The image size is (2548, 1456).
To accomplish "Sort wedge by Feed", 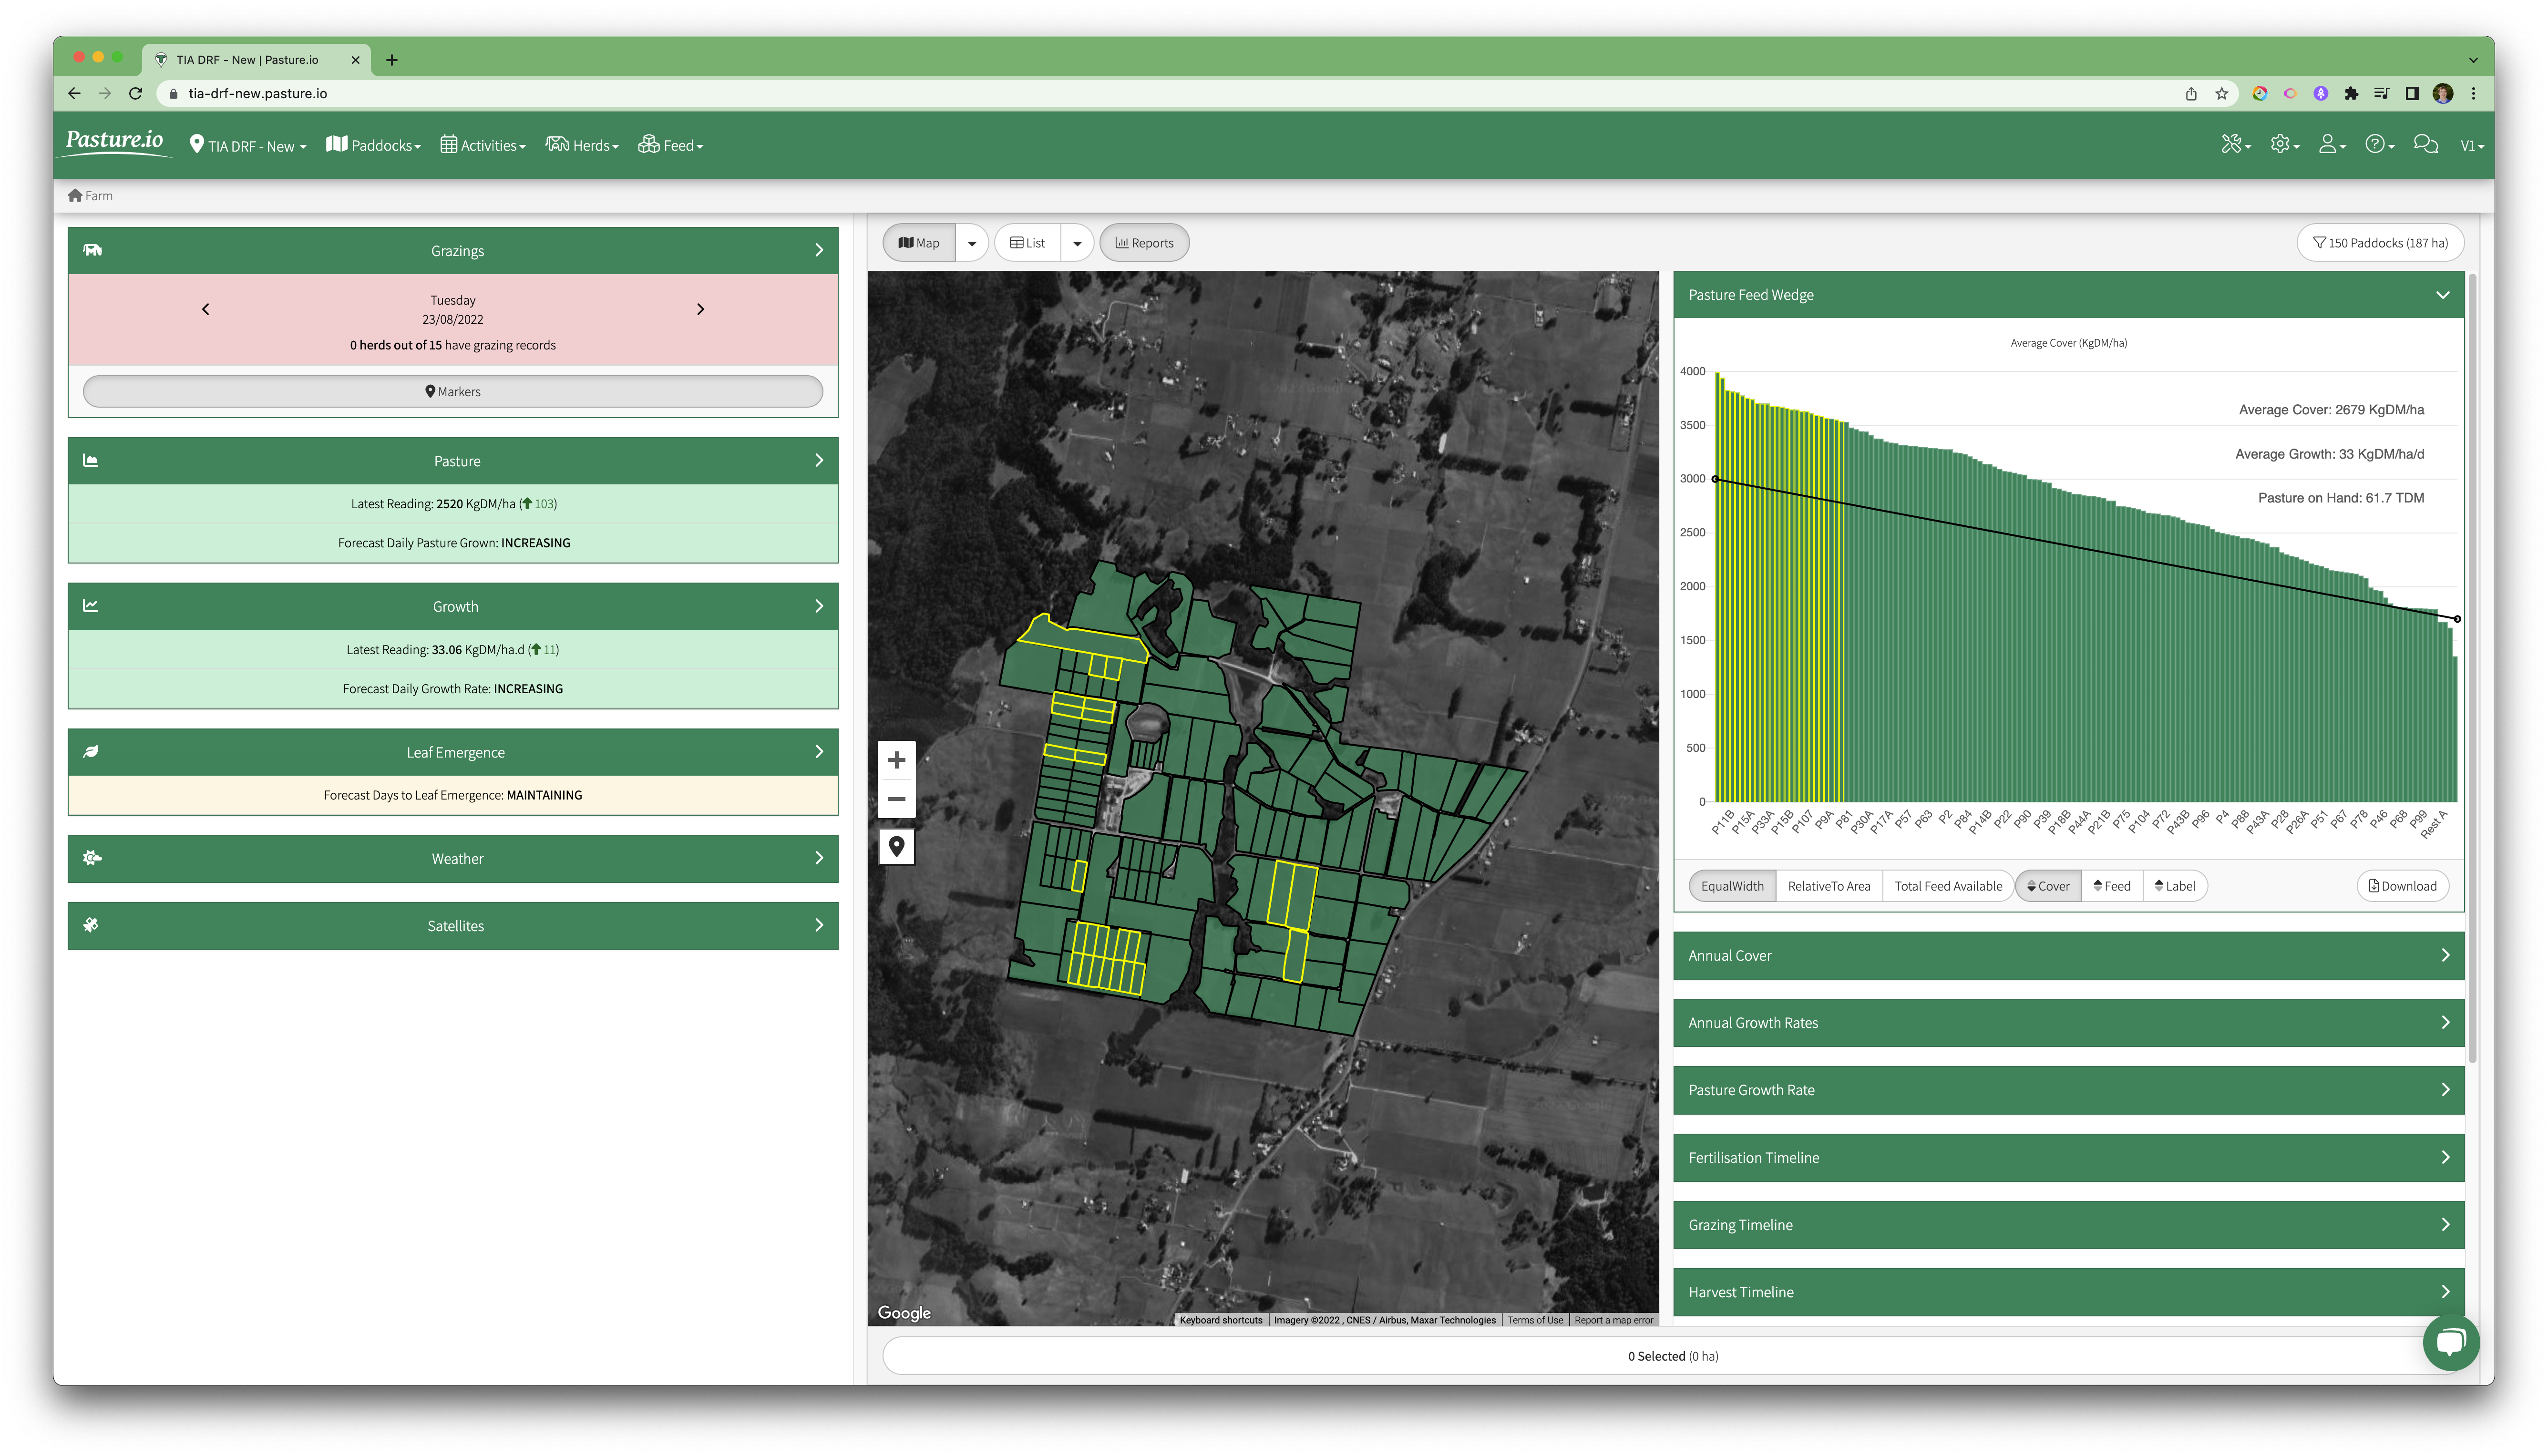I will pos(2112,886).
